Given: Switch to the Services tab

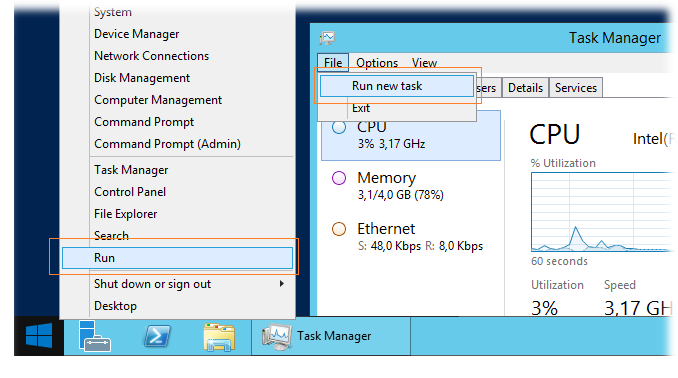Looking at the screenshot, I should 576,88.
